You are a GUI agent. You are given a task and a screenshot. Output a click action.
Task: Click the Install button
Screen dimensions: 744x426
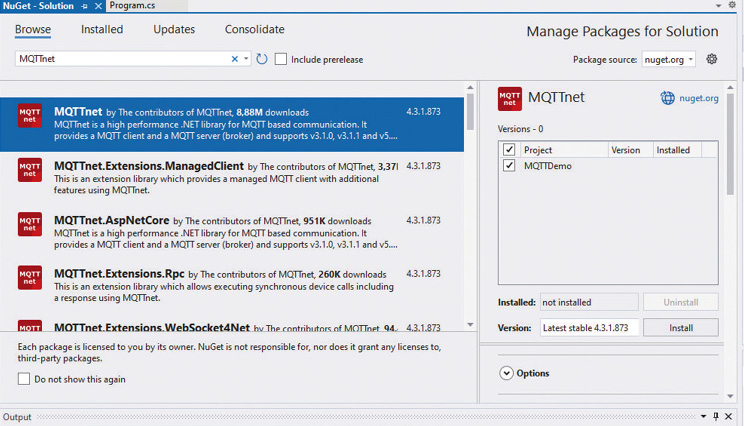[x=681, y=328]
